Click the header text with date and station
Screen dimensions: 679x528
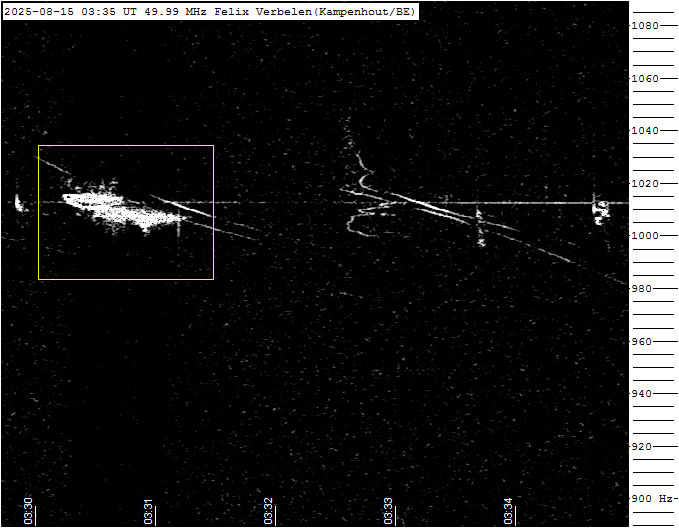pos(210,12)
